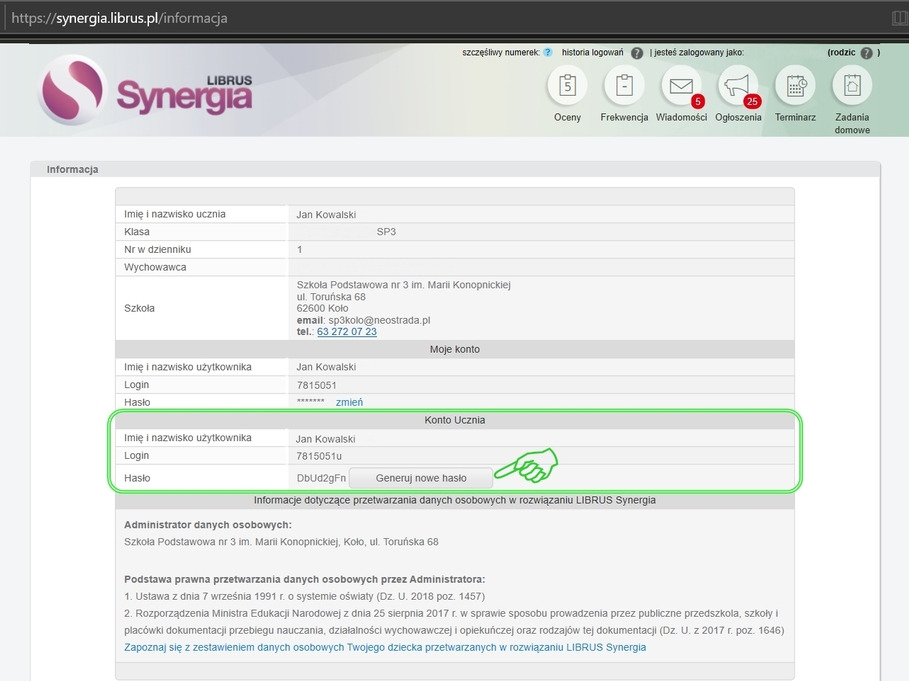Click the Moje konto login 7815051

(317, 385)
